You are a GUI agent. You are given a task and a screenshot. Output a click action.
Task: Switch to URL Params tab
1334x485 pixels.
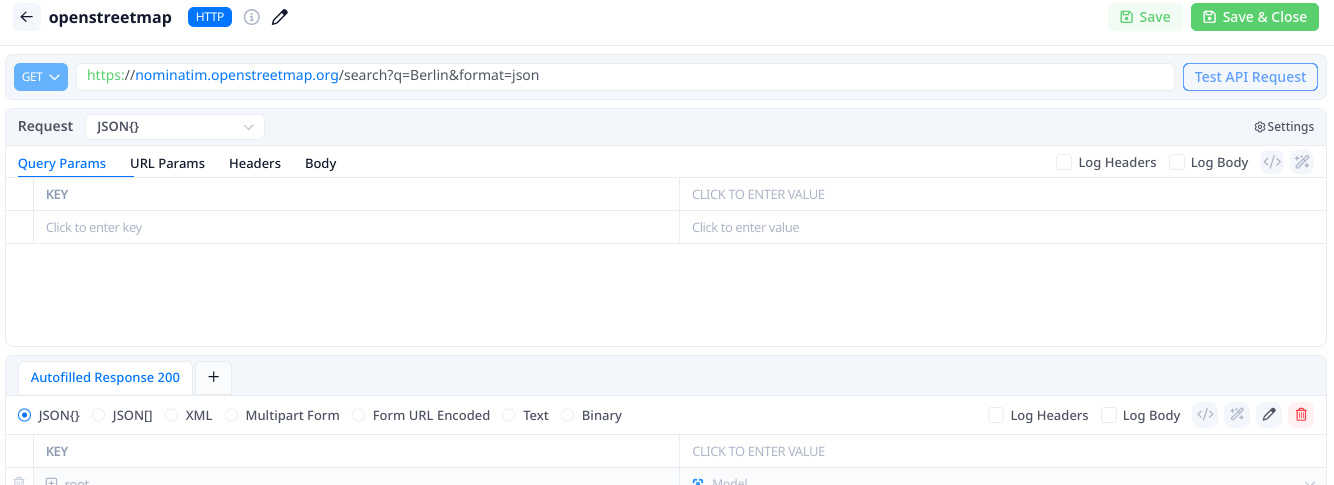pyautogui.click(x=167, y=163)
